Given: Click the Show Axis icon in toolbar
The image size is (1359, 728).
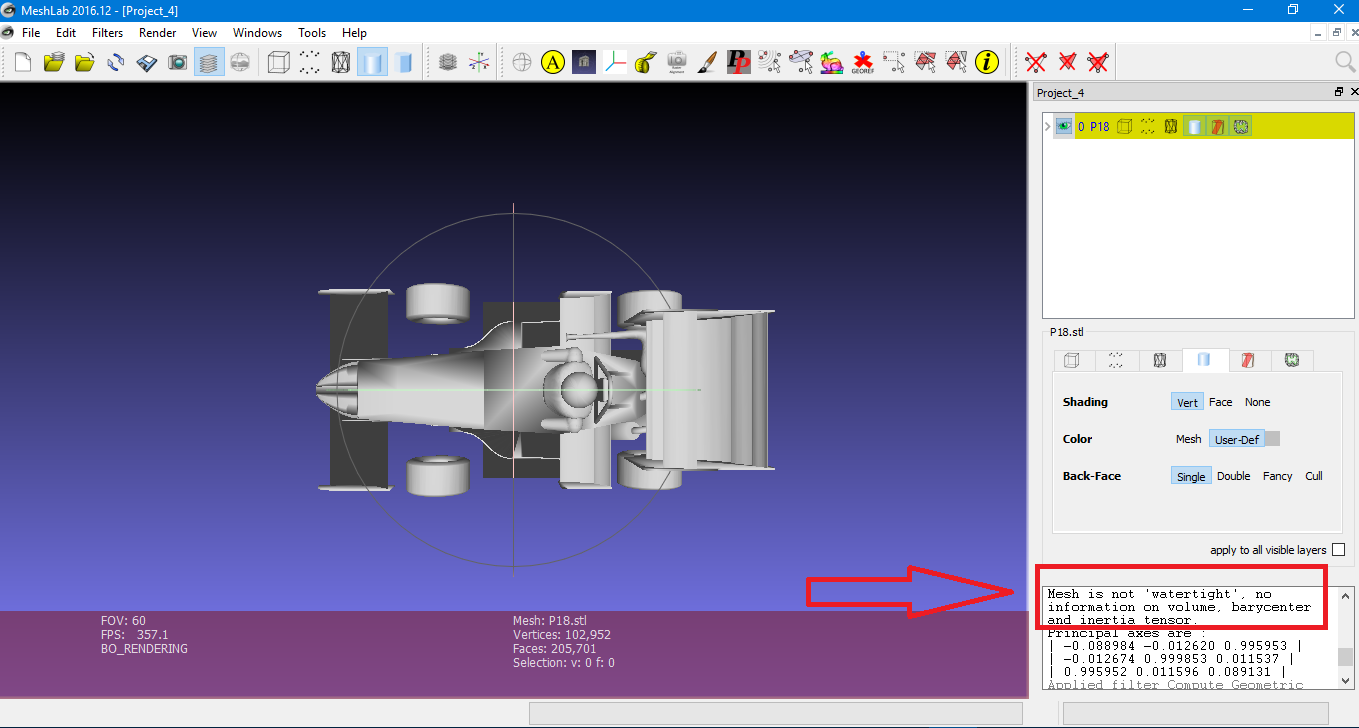Looking at the screenshot, I should click(x=480, y=62).
